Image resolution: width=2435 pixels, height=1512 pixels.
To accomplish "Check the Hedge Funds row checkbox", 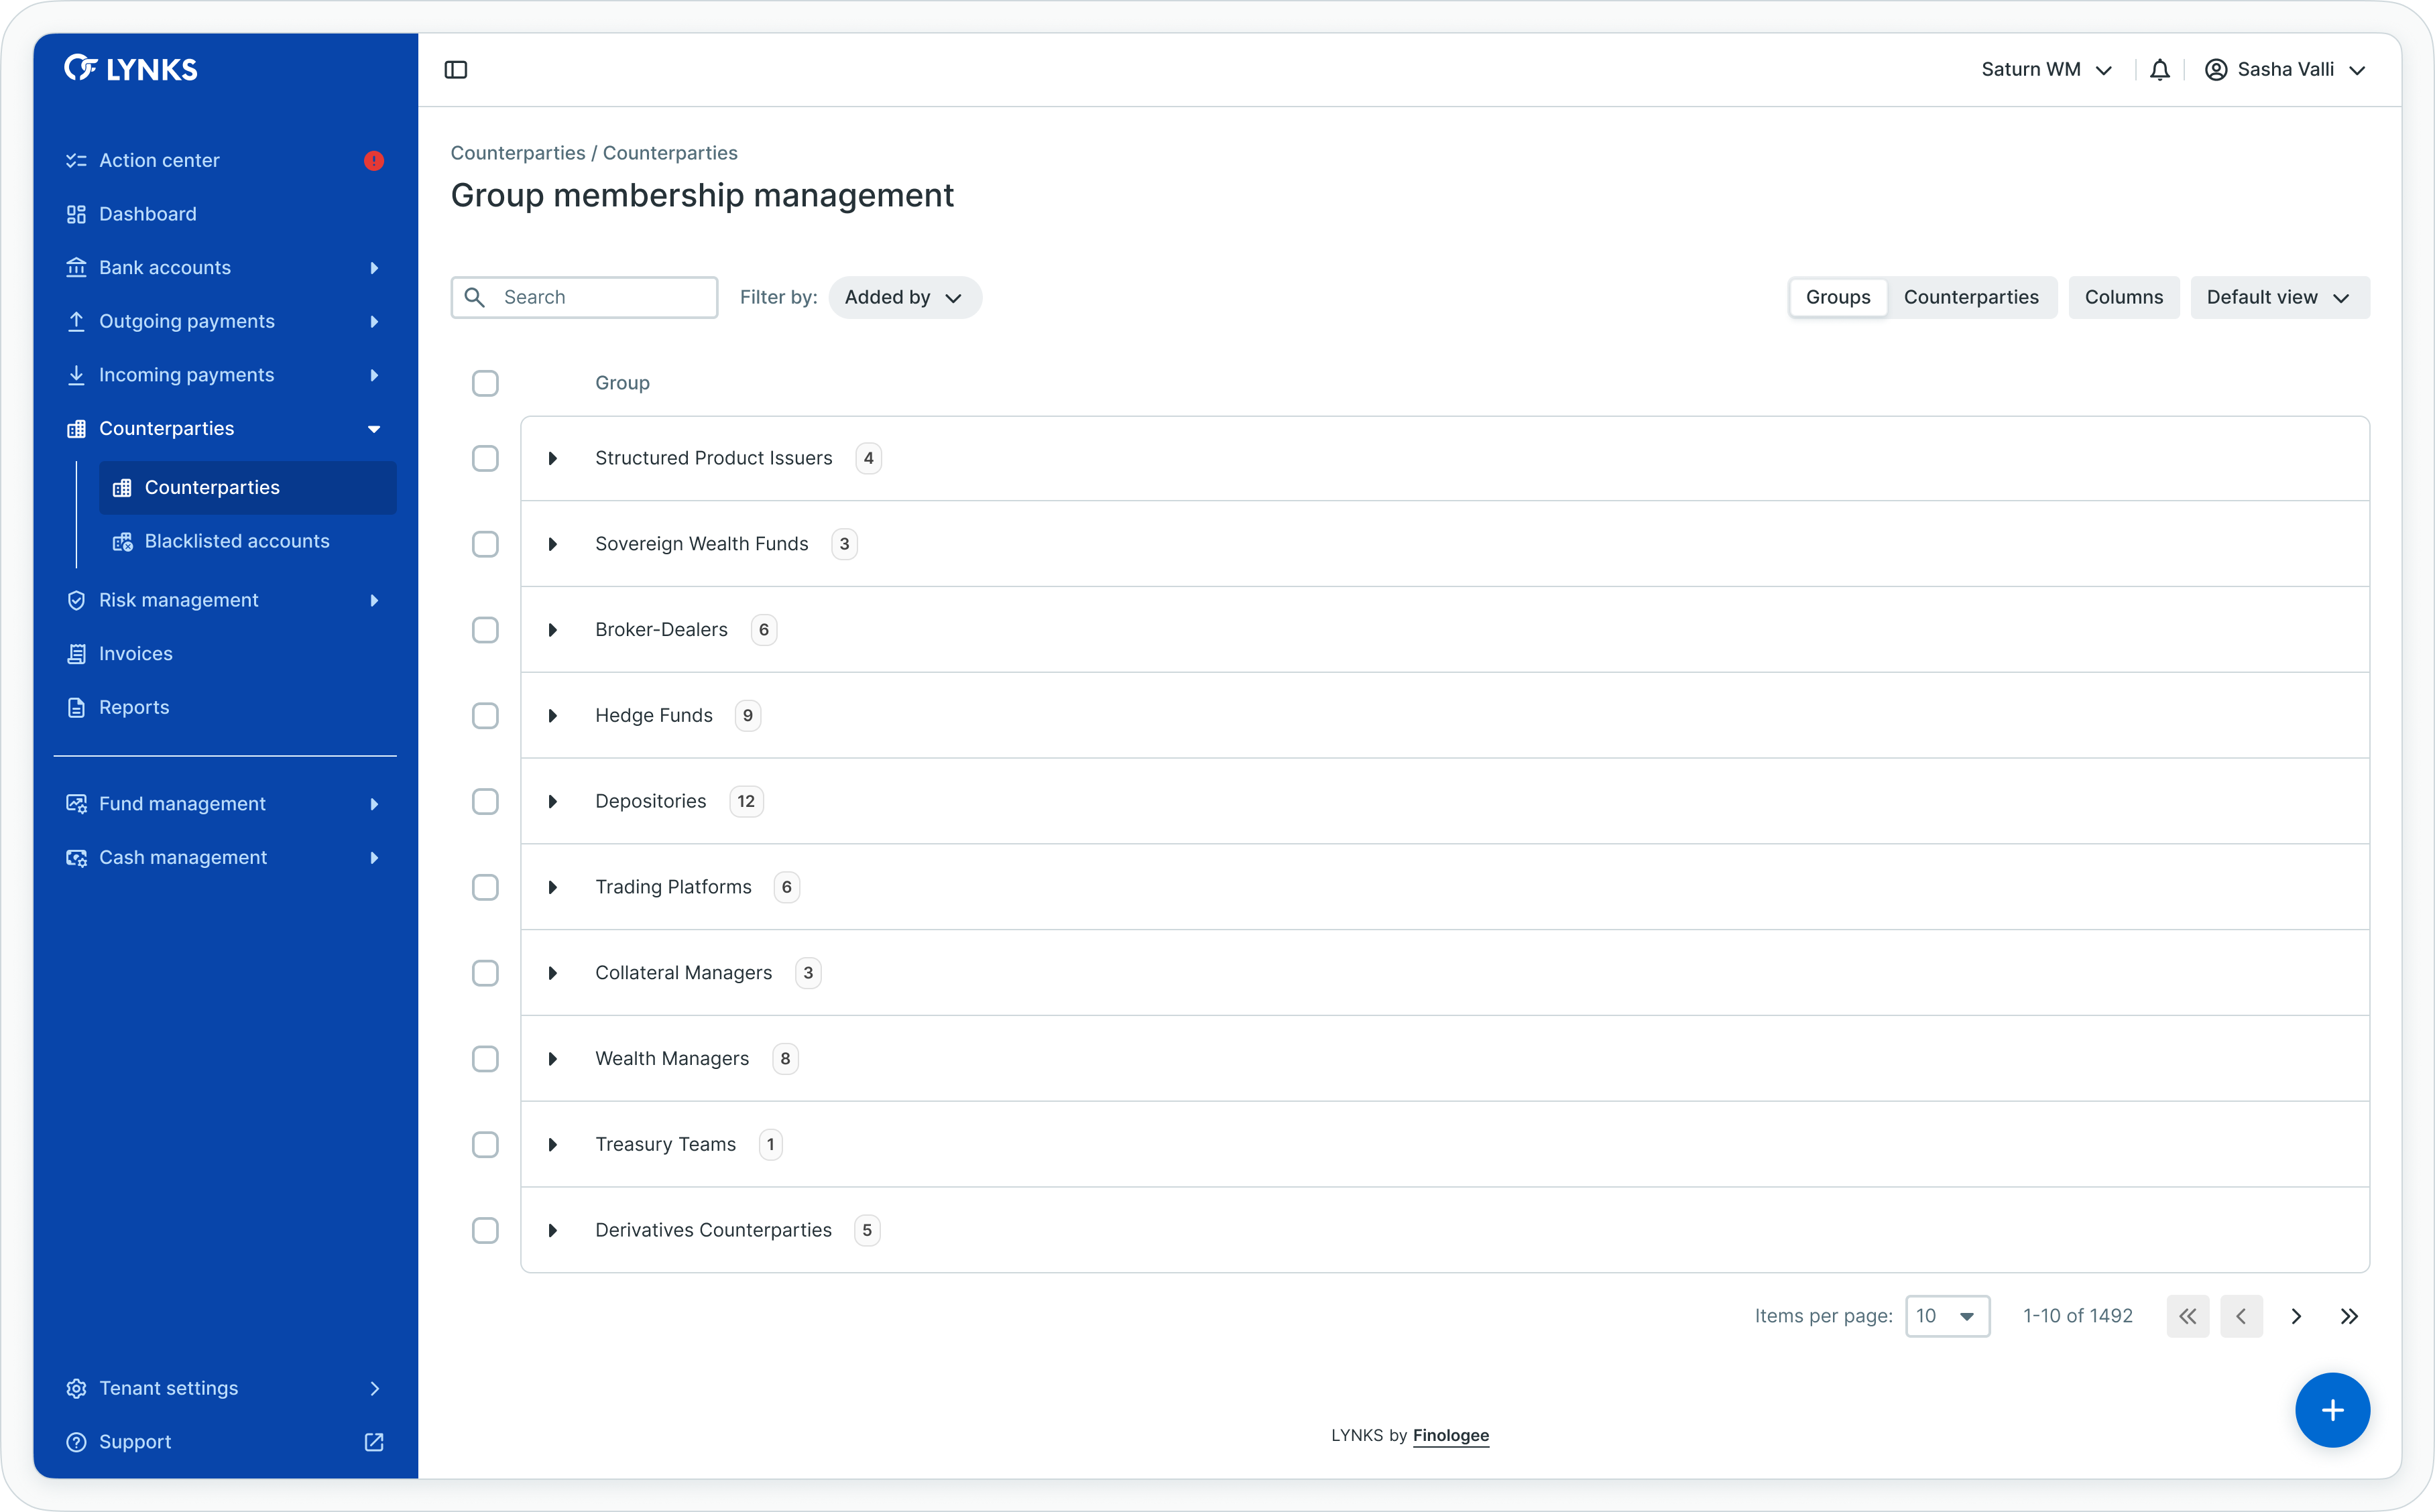I will [x=485, y=716].
